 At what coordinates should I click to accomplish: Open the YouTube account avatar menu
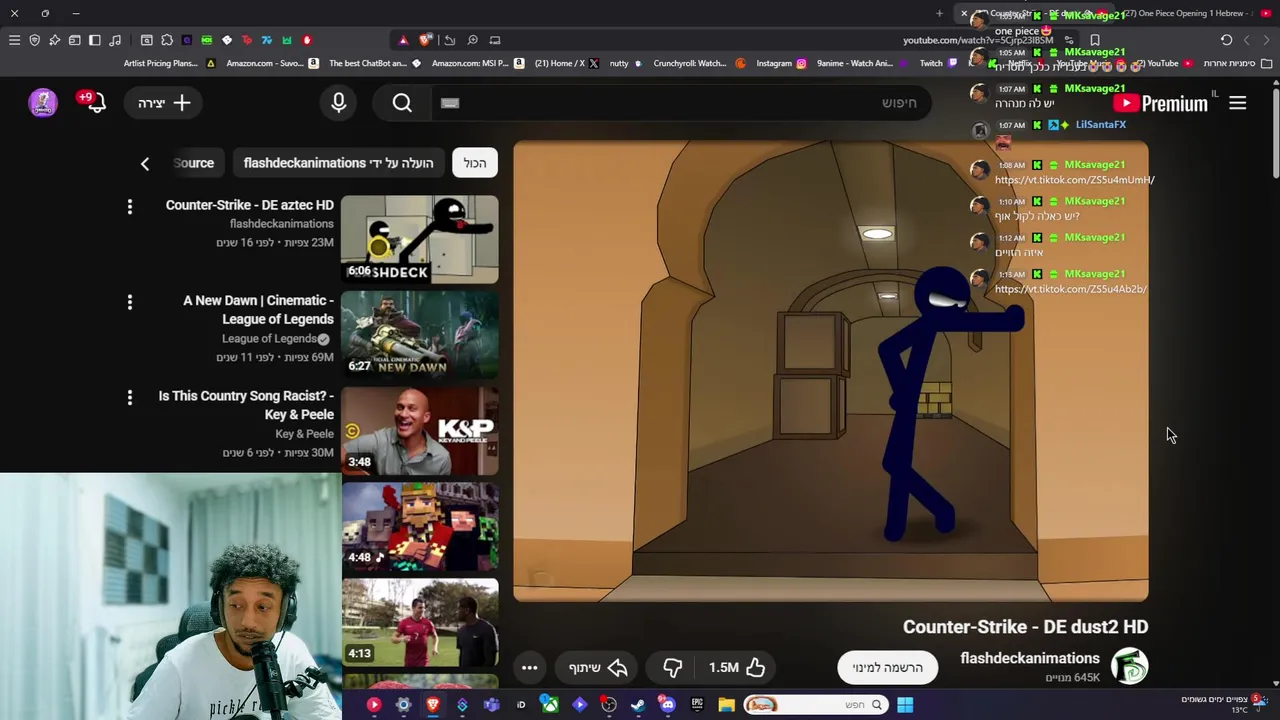(x=43, y=103)
